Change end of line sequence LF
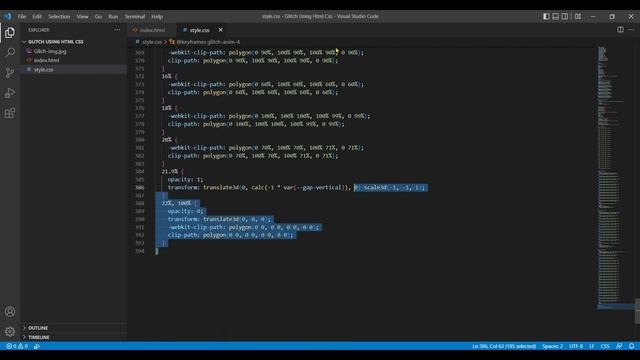 [x=591, y=346]
